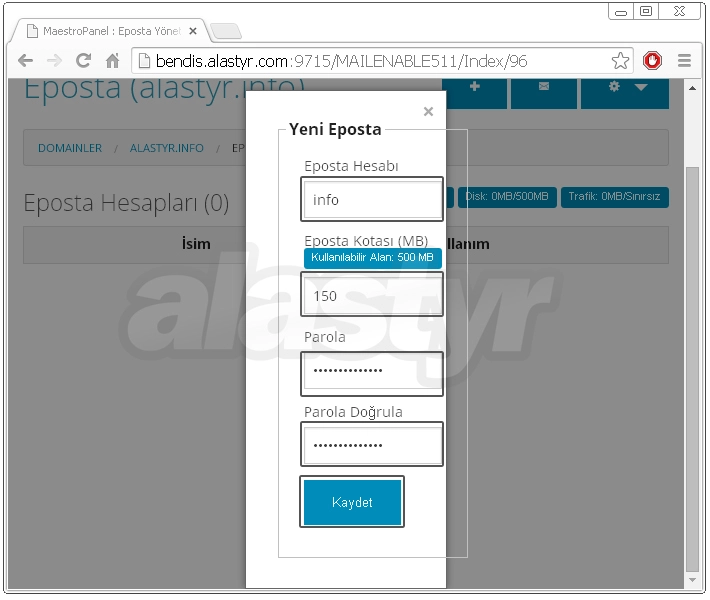
Task: Maximize the browser window
Action: coord(646,11)
